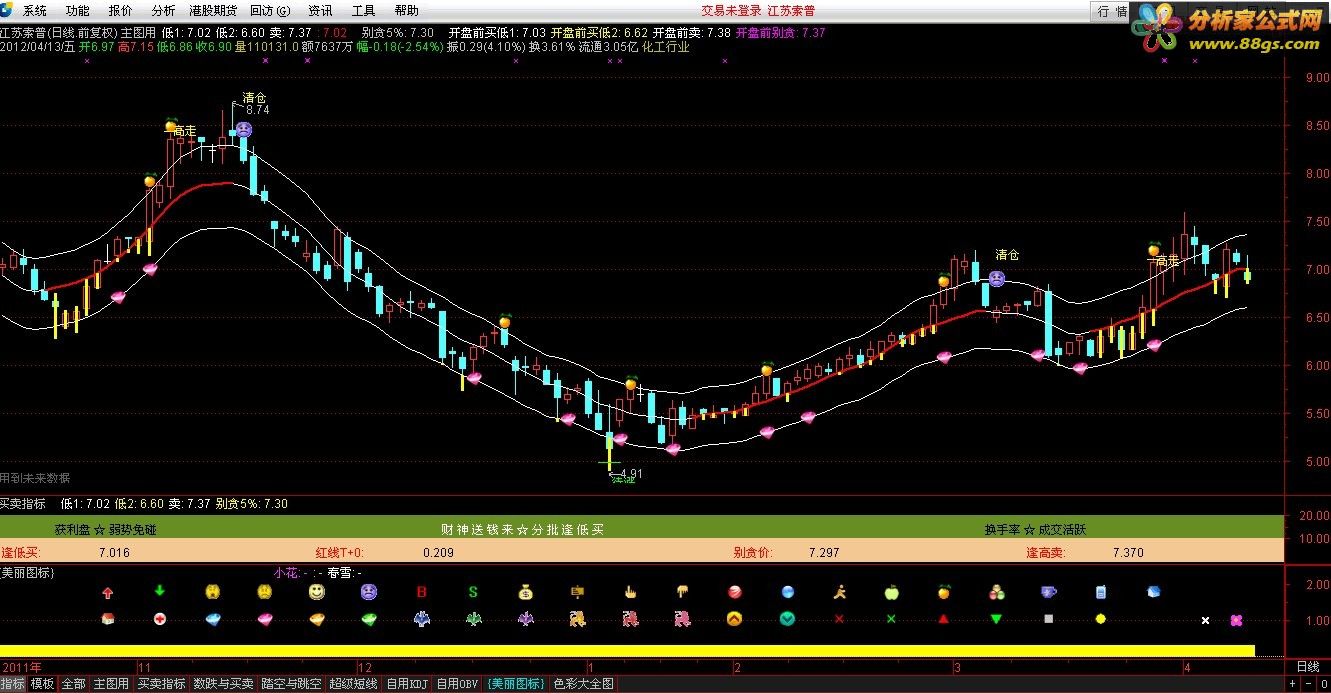Screen dimensions: 1331x694
Task: Click the pointing-up hand icon
Action: click(630, 592)
